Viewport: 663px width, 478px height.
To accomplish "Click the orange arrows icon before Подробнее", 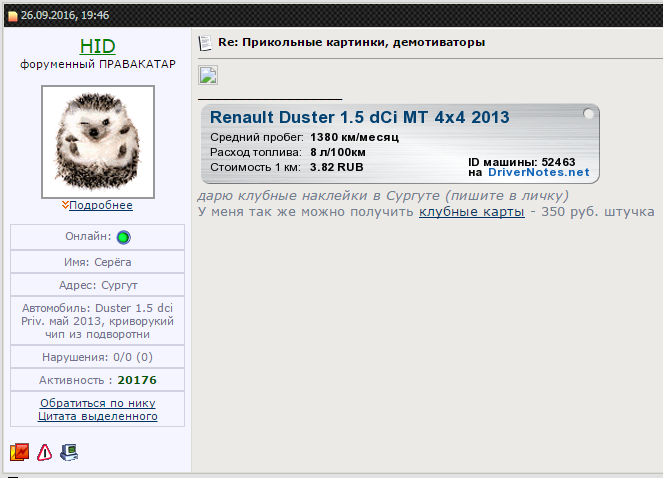I will tap(65, 205).
